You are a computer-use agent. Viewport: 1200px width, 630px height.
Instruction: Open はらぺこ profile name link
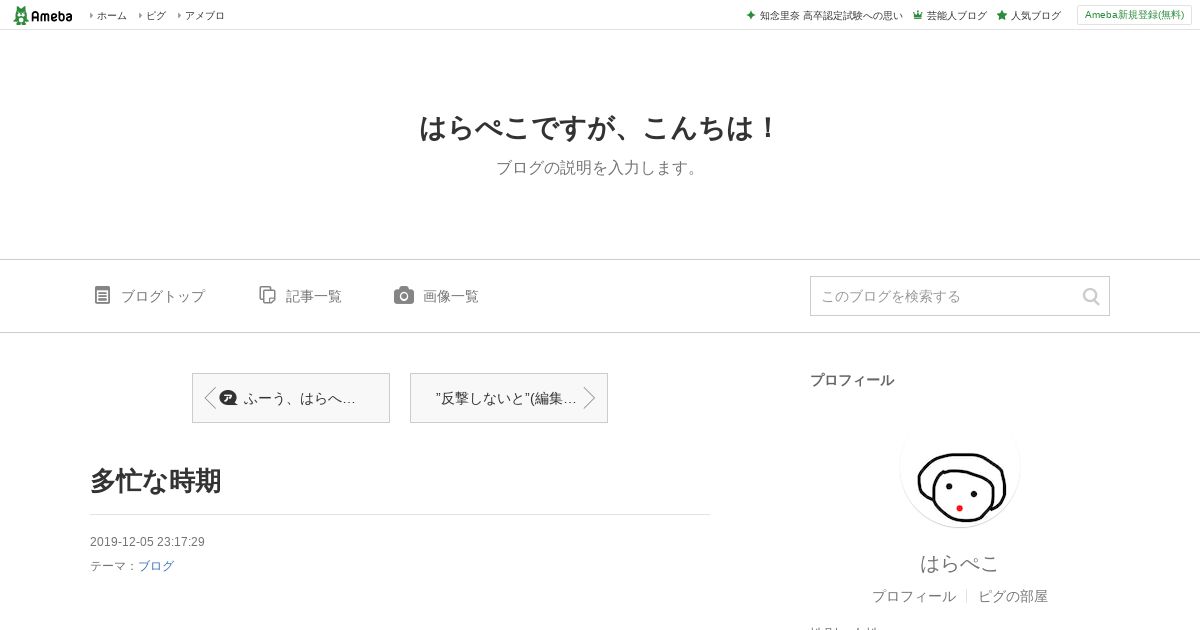coord(960,563)
